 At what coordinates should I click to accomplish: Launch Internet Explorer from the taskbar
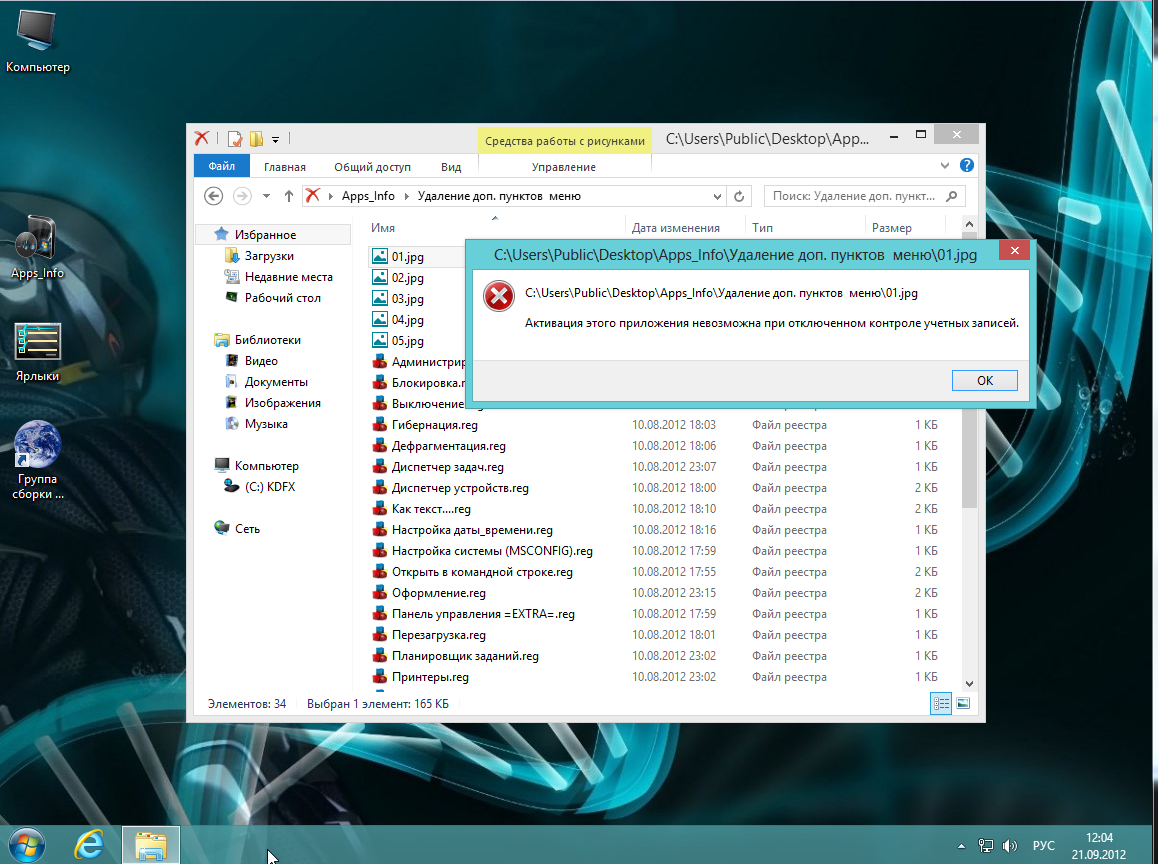89,845
